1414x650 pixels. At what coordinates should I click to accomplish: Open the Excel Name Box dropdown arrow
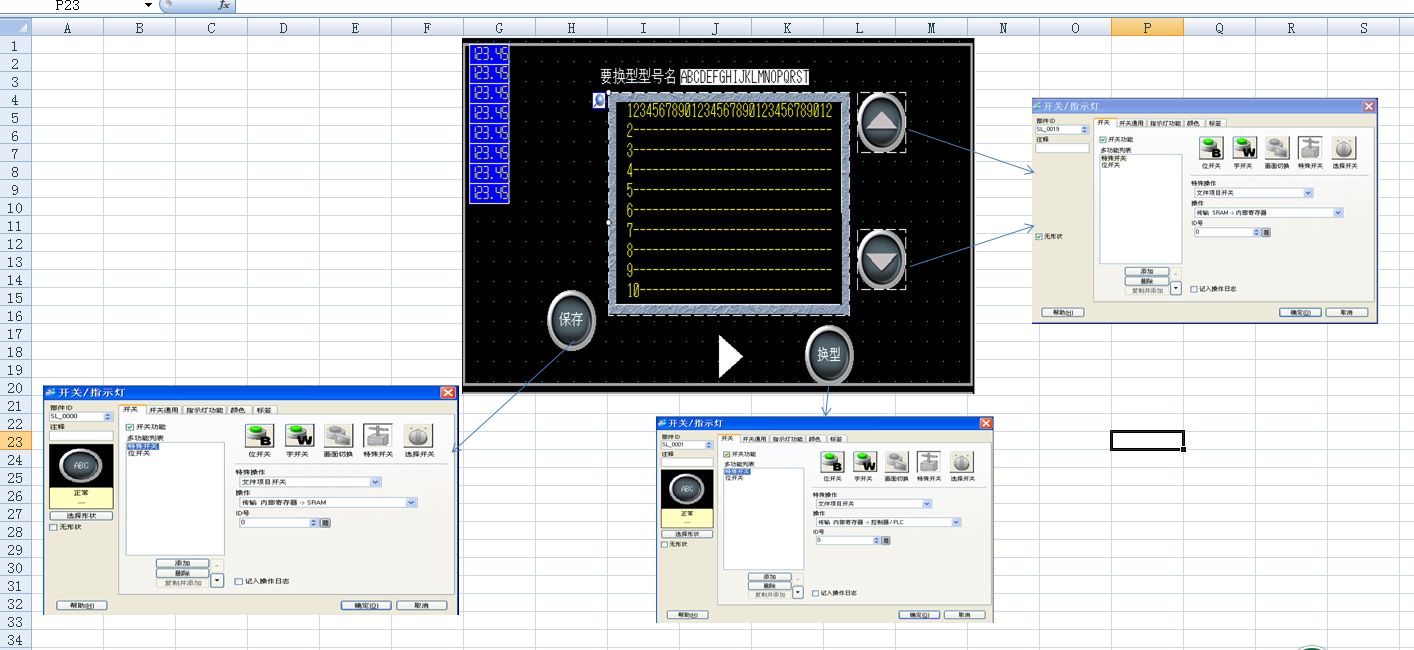pyautogui.click(x=148, y=6)
